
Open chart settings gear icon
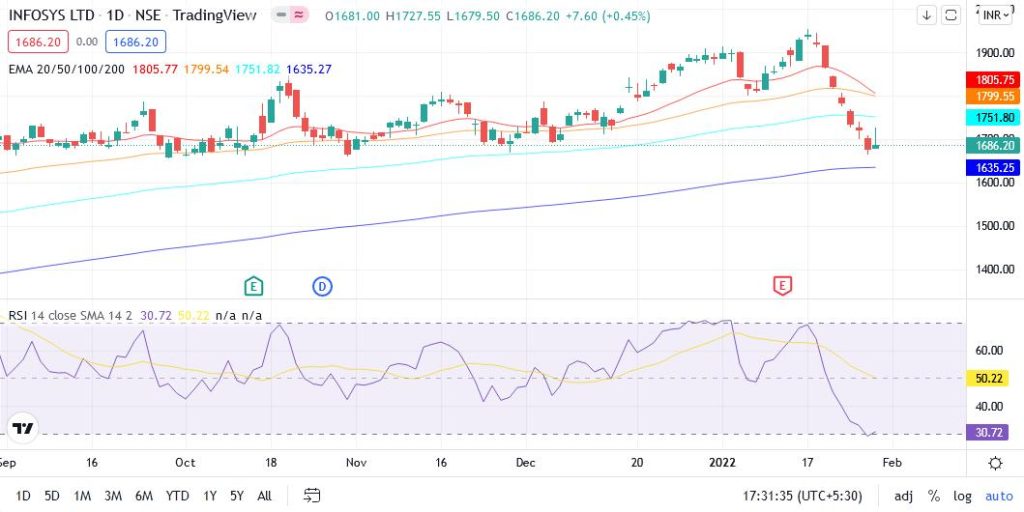point(995,463)
